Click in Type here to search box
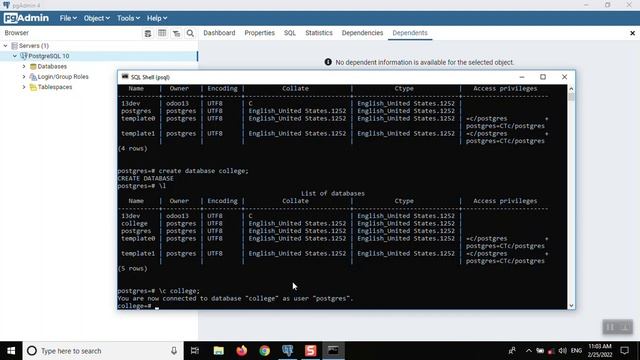The width and height of the screenshot is (640, 360). (x=102, y=351)
